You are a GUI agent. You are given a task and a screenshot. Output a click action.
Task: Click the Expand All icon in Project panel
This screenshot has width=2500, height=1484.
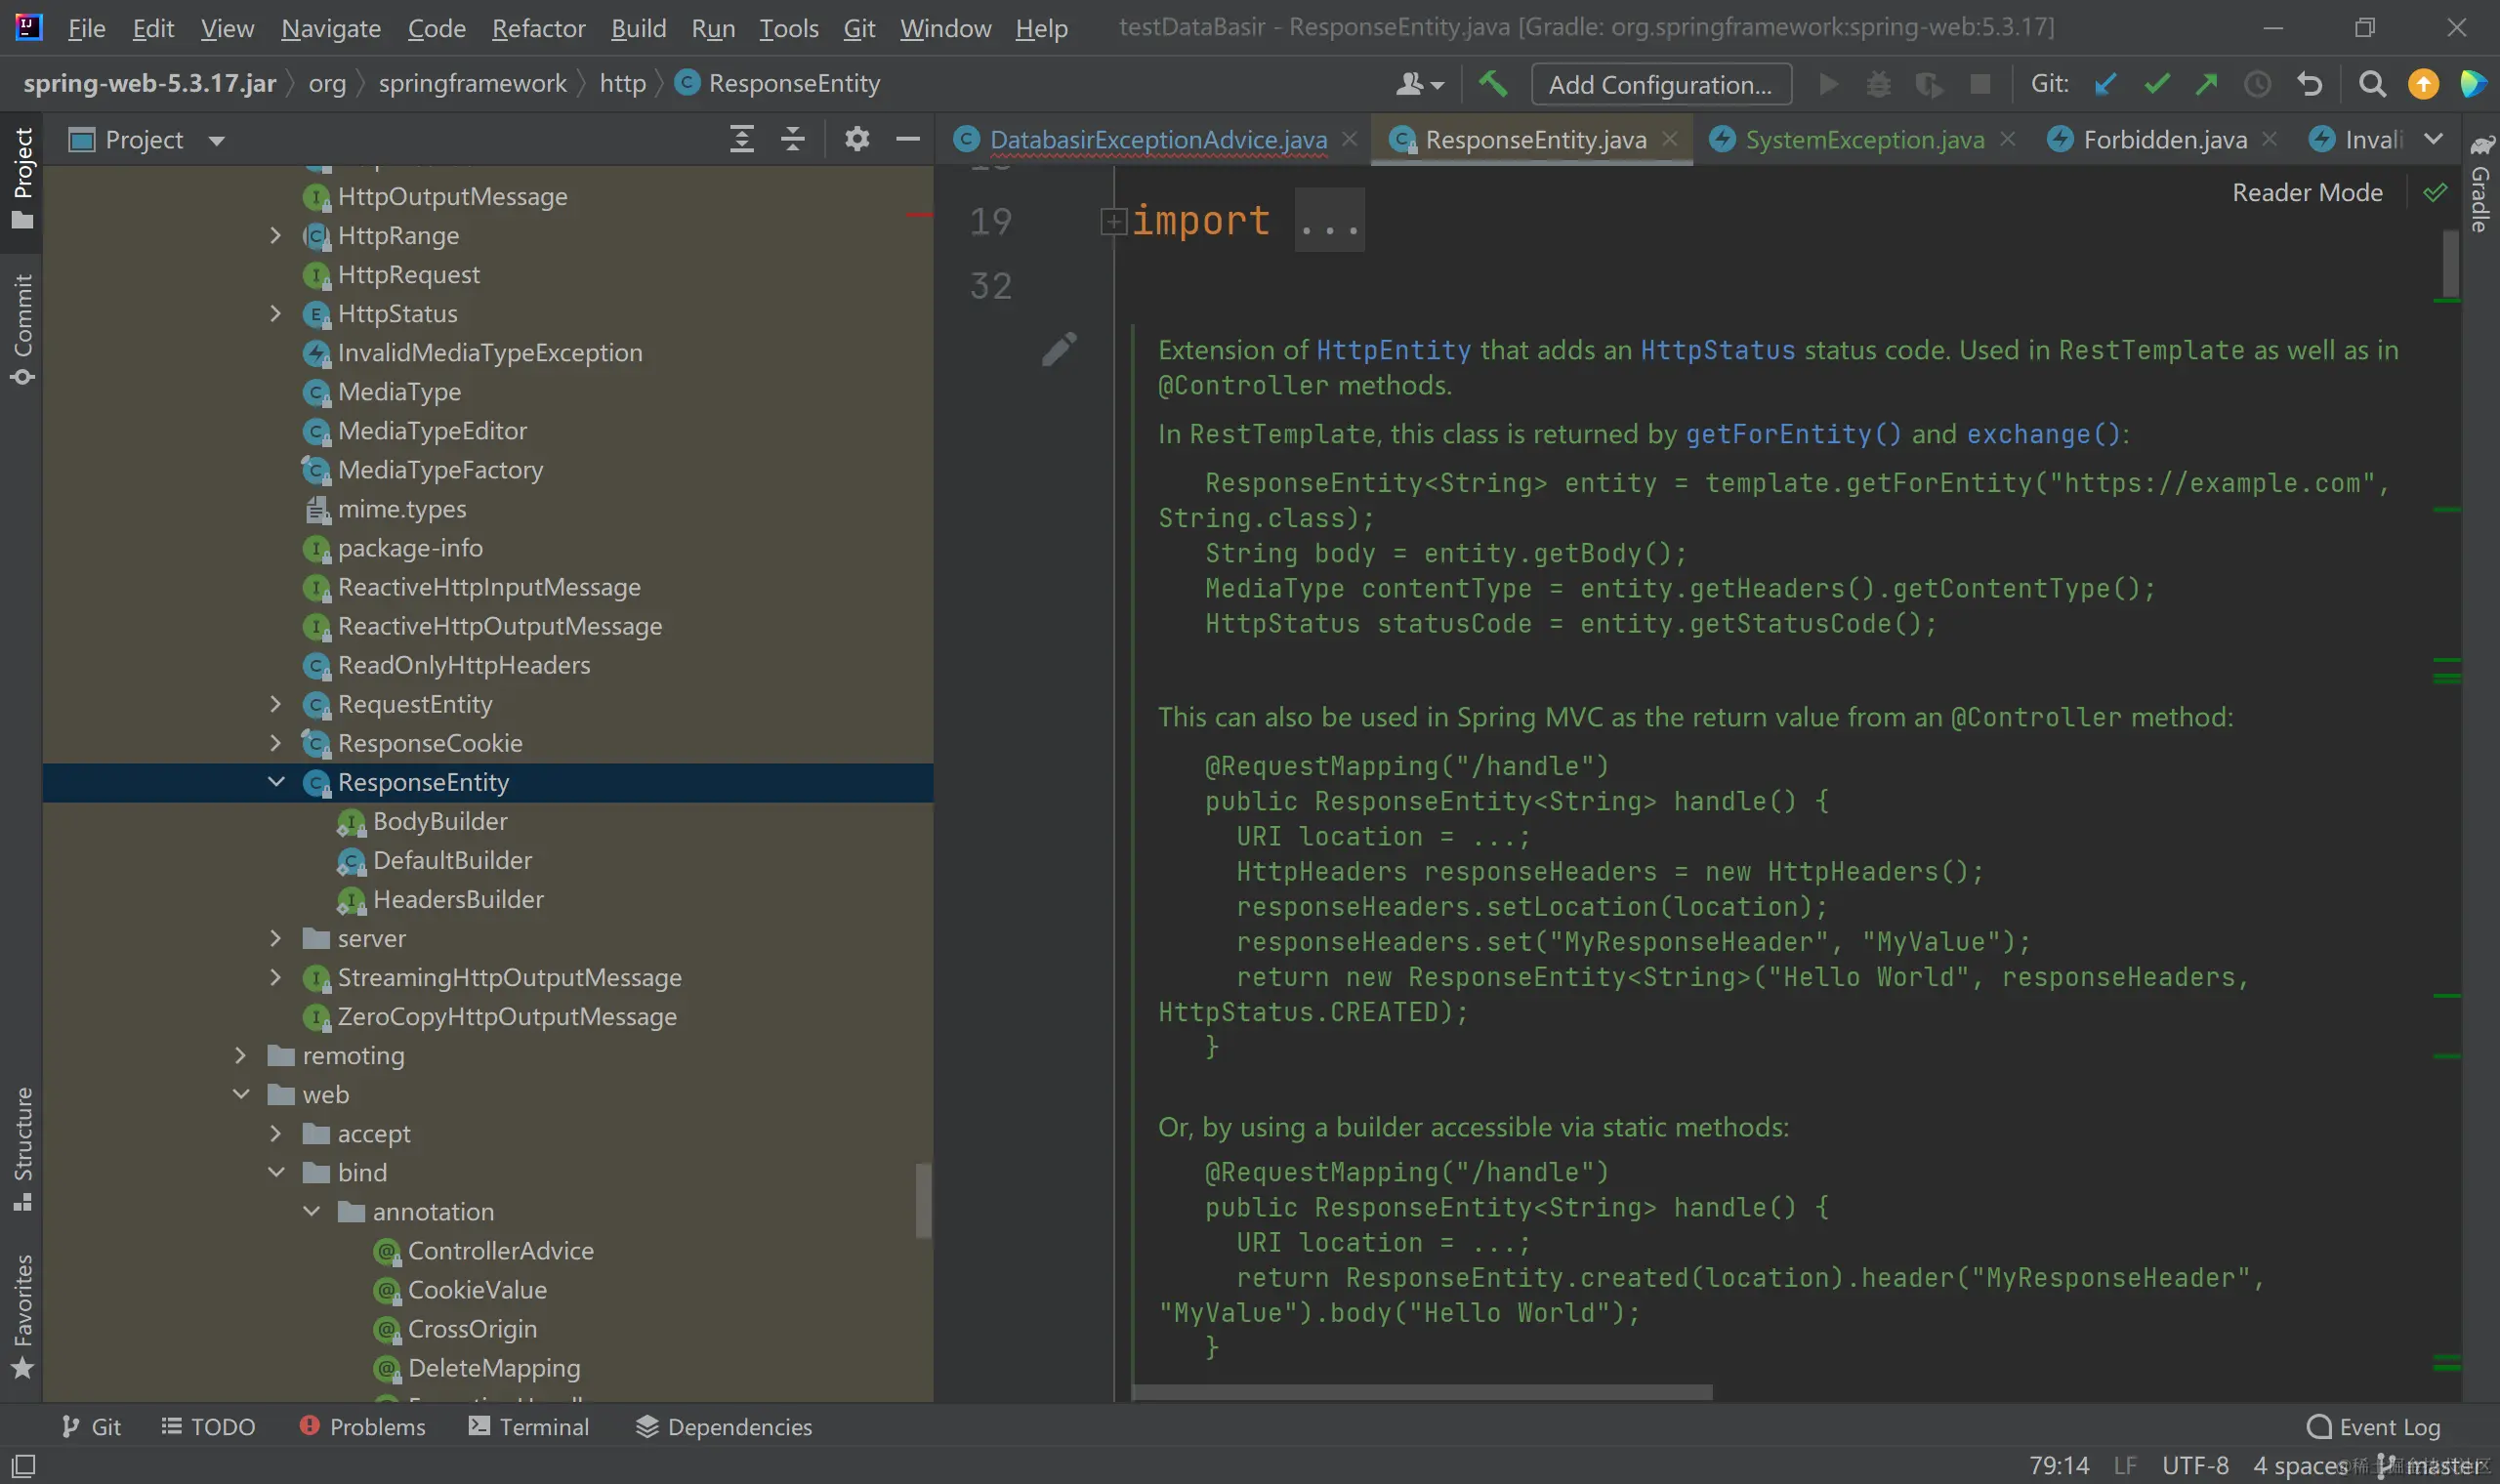(x=741, y=139)
